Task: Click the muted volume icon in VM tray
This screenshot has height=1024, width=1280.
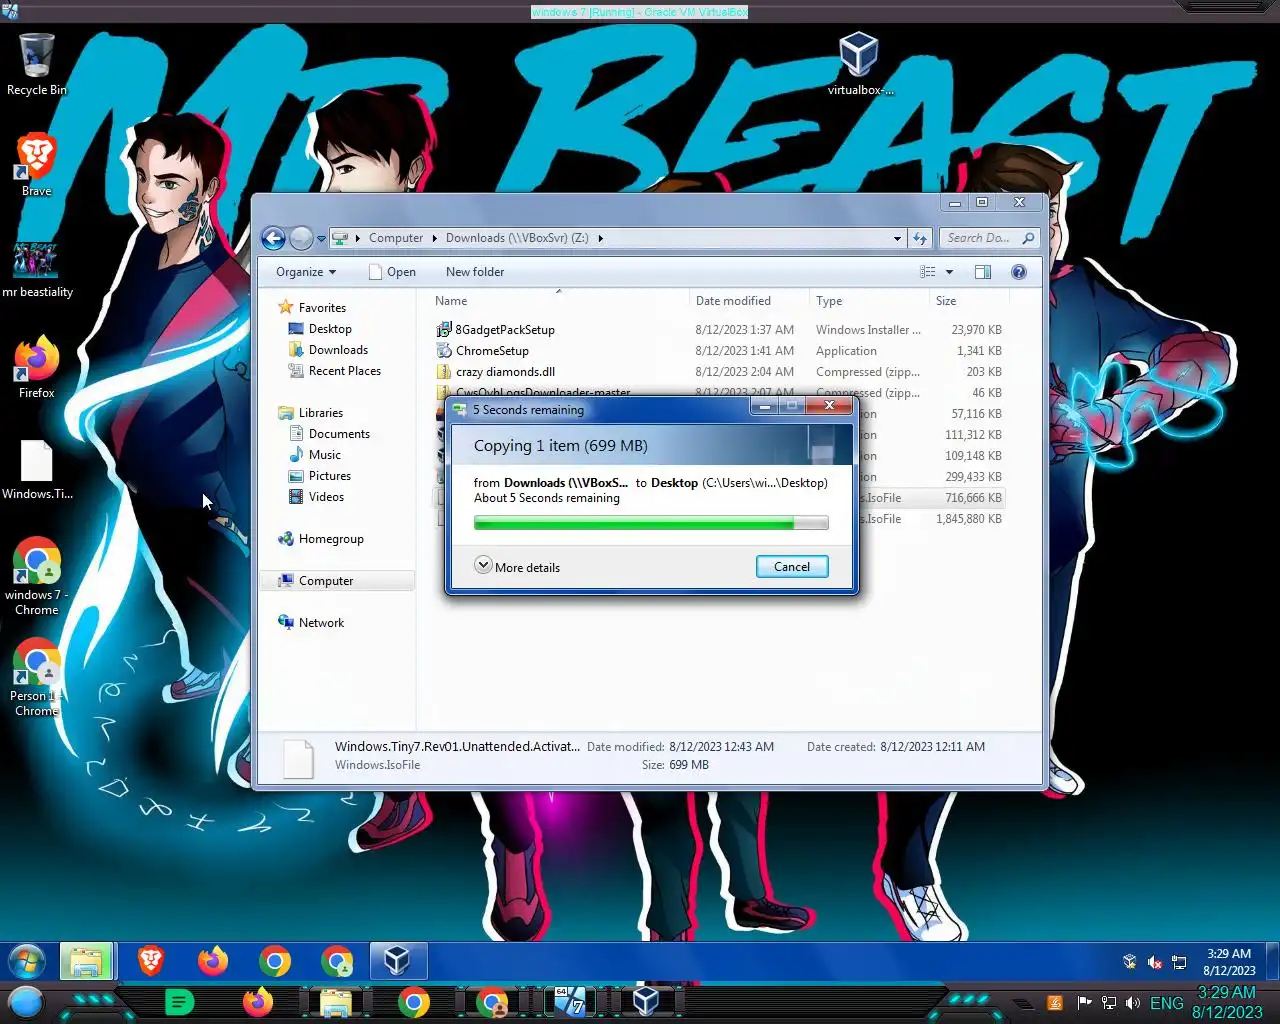Action: coord(1154,962)
